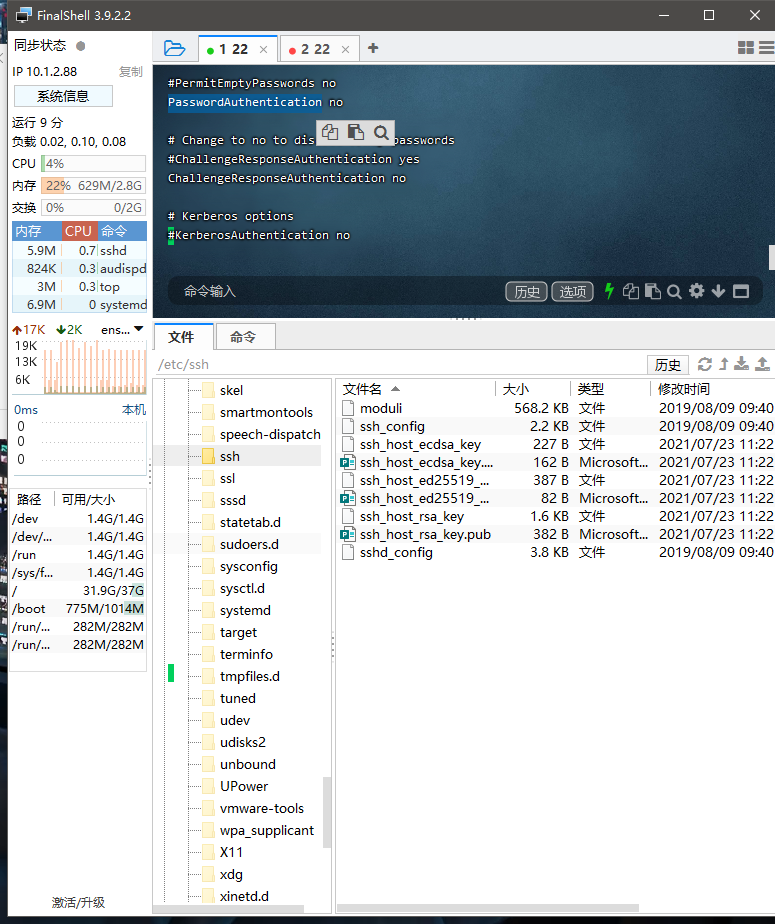Open file panel 历史 button
Screen dimensions: 775x924
point(668,365)
